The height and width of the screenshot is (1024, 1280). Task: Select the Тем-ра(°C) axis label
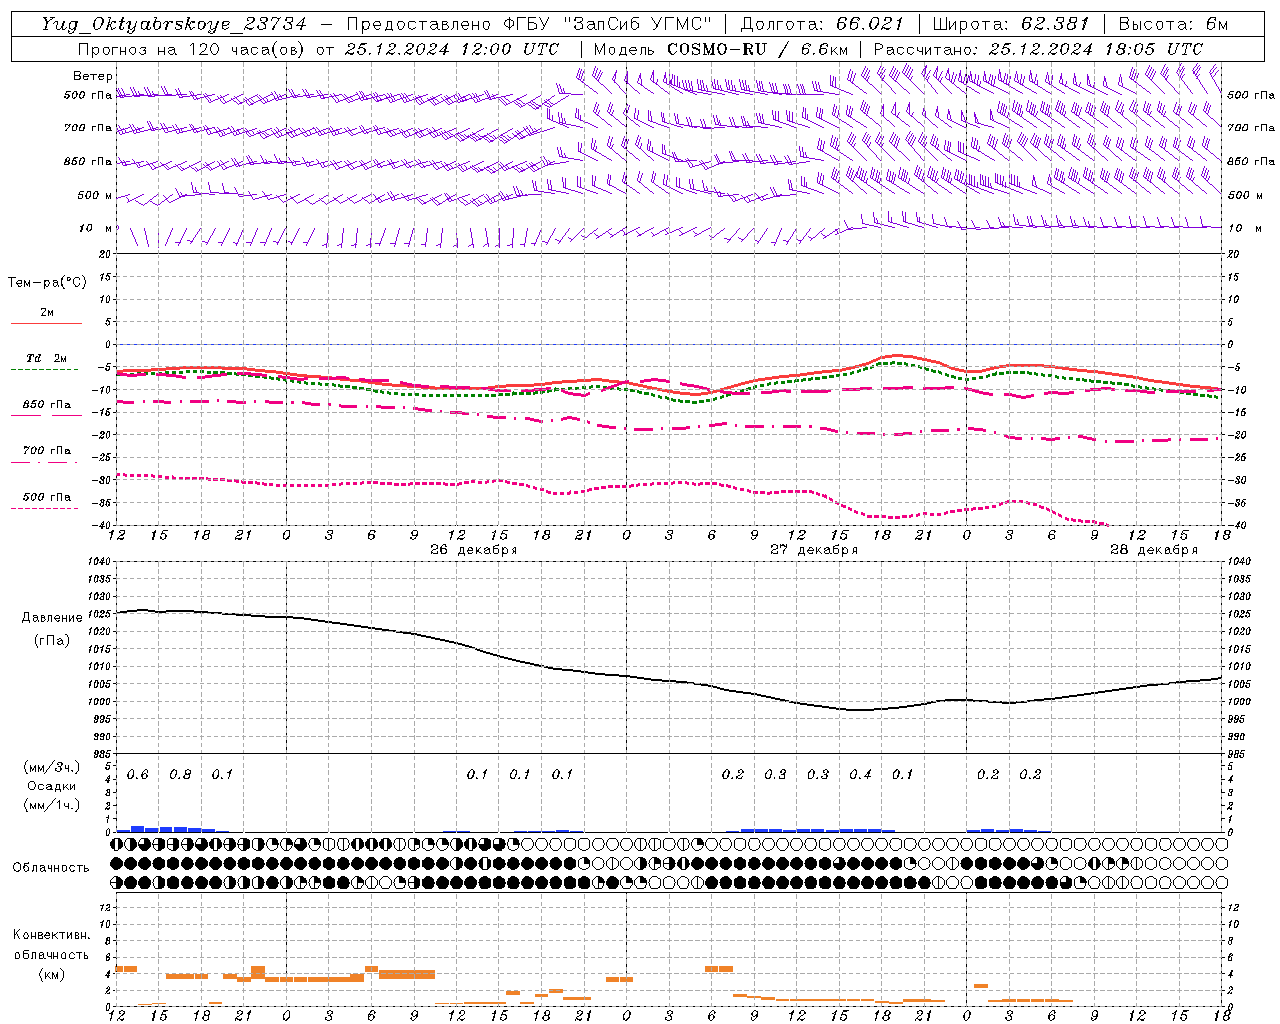click(47, 283)
